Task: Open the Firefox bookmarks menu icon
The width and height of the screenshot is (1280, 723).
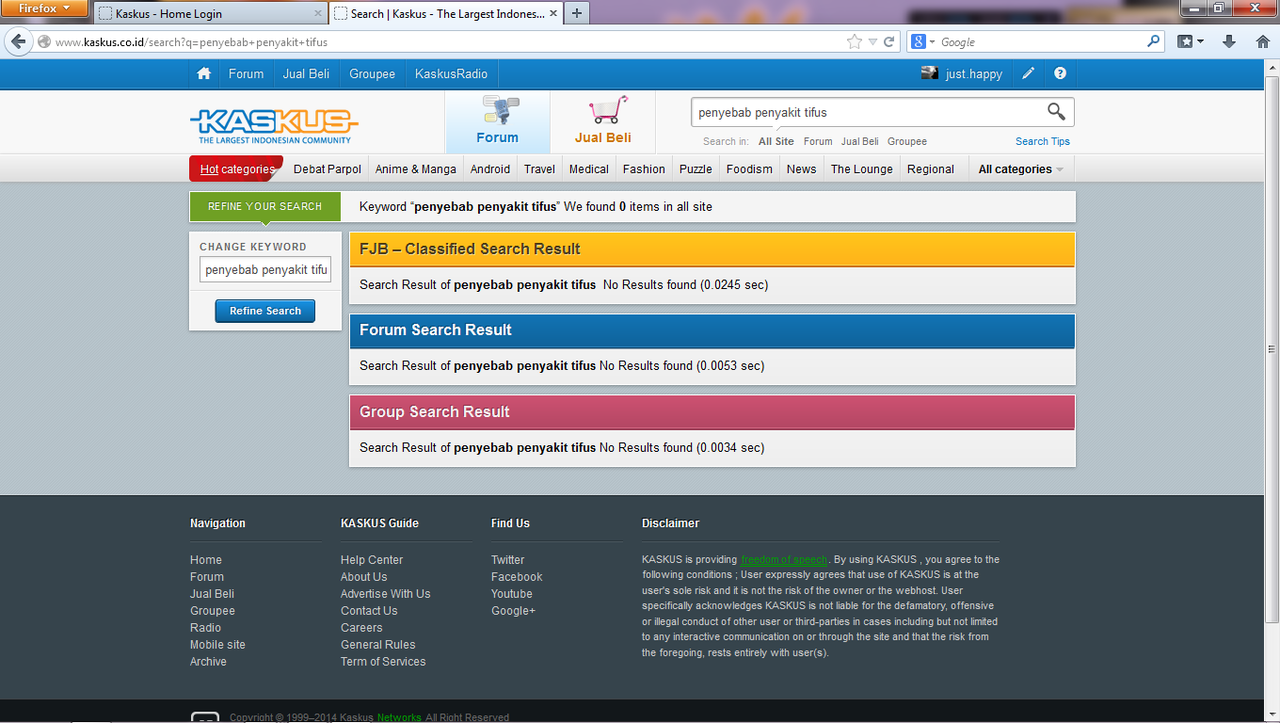Action: point(1190,42)
